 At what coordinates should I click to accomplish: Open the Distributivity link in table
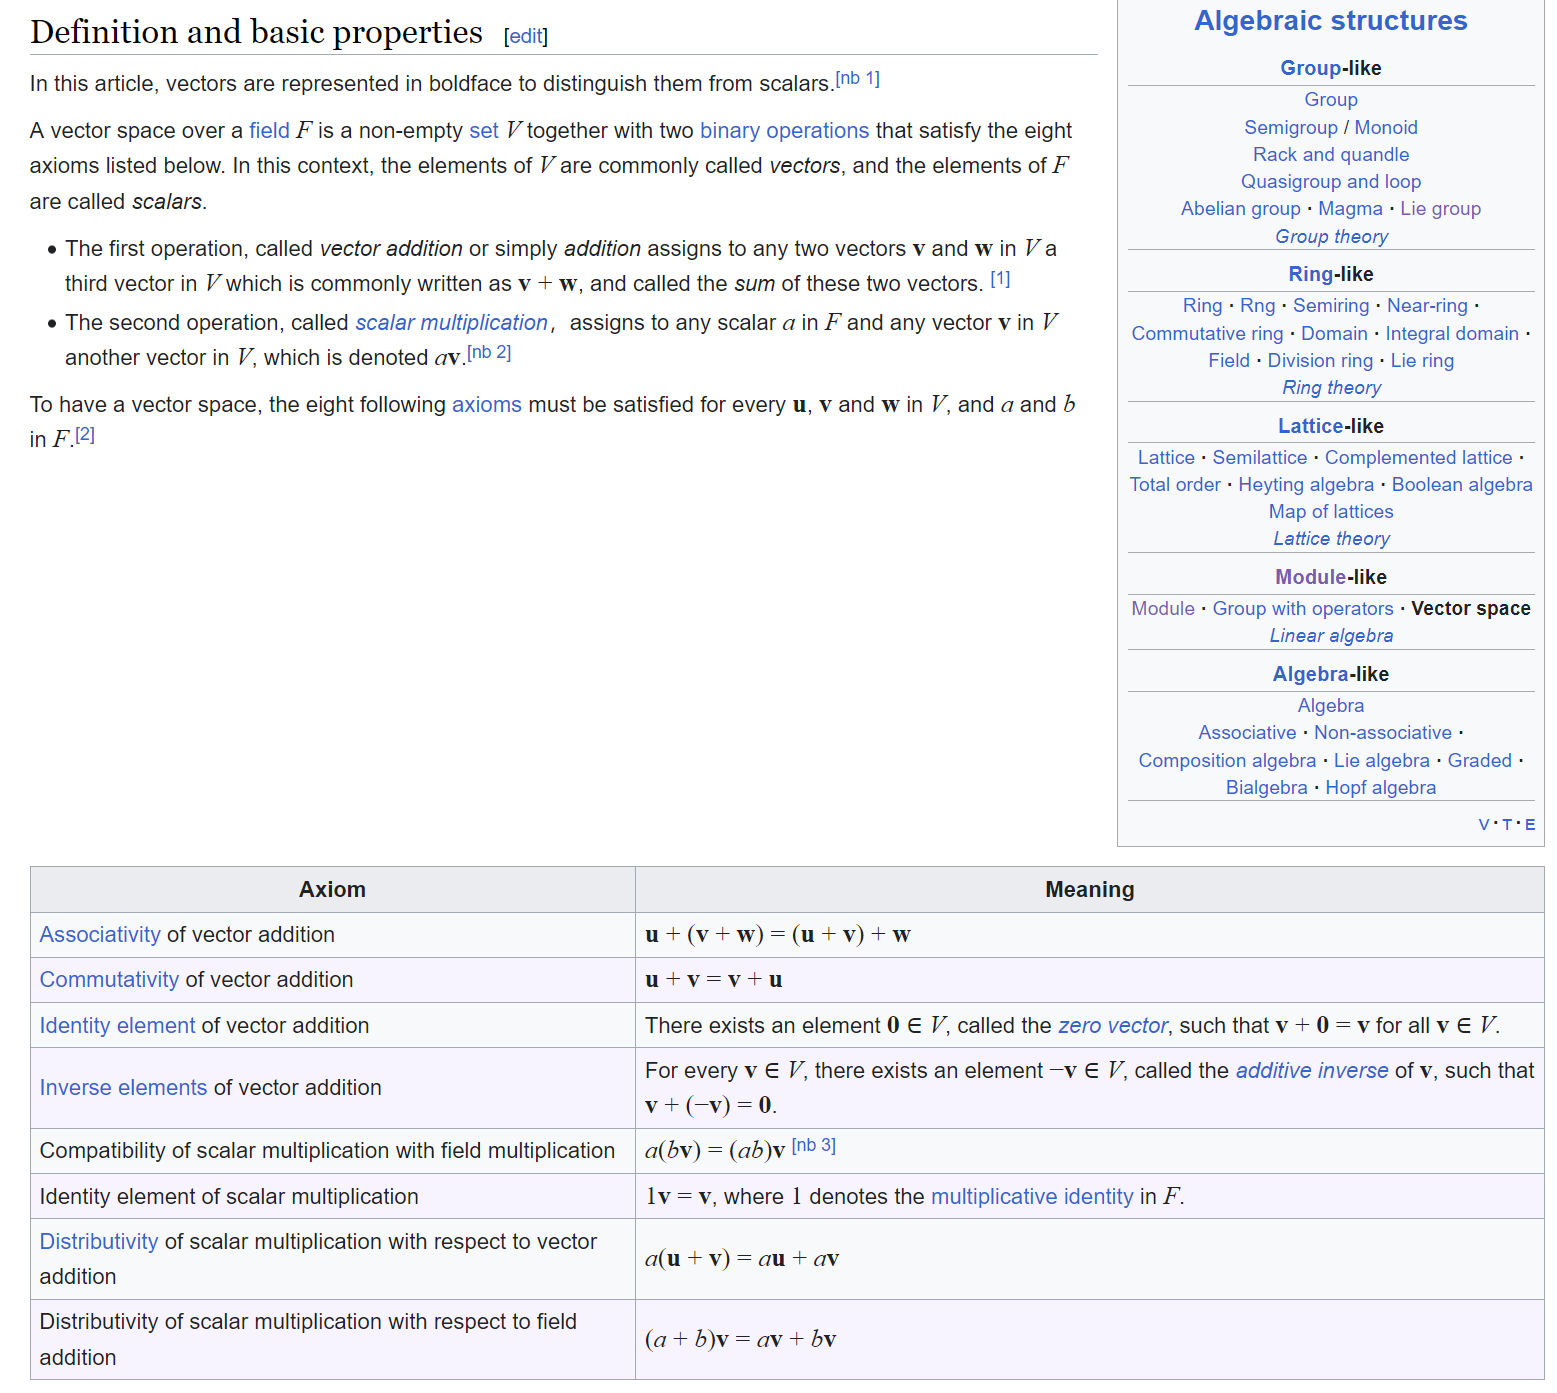(x=99, y=1242)
